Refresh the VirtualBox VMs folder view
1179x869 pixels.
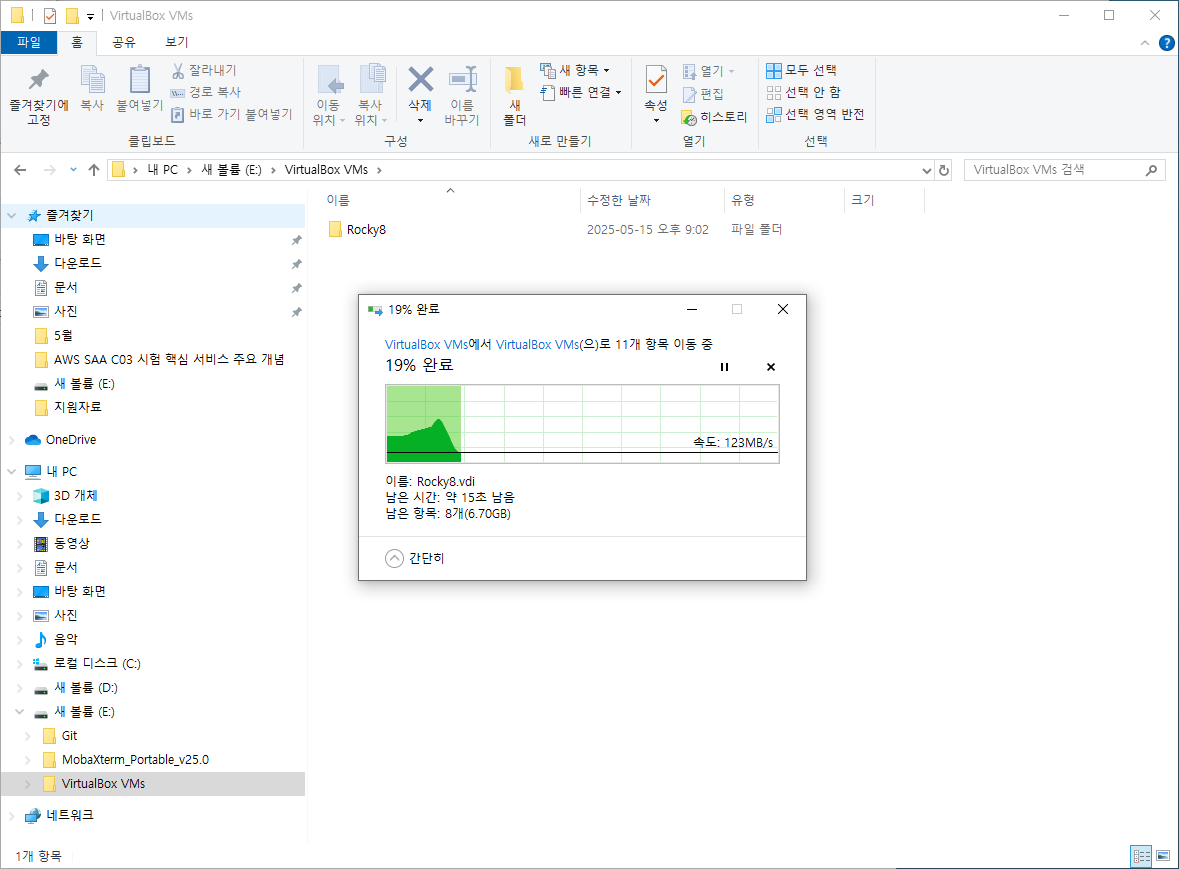tap(944, 170)
